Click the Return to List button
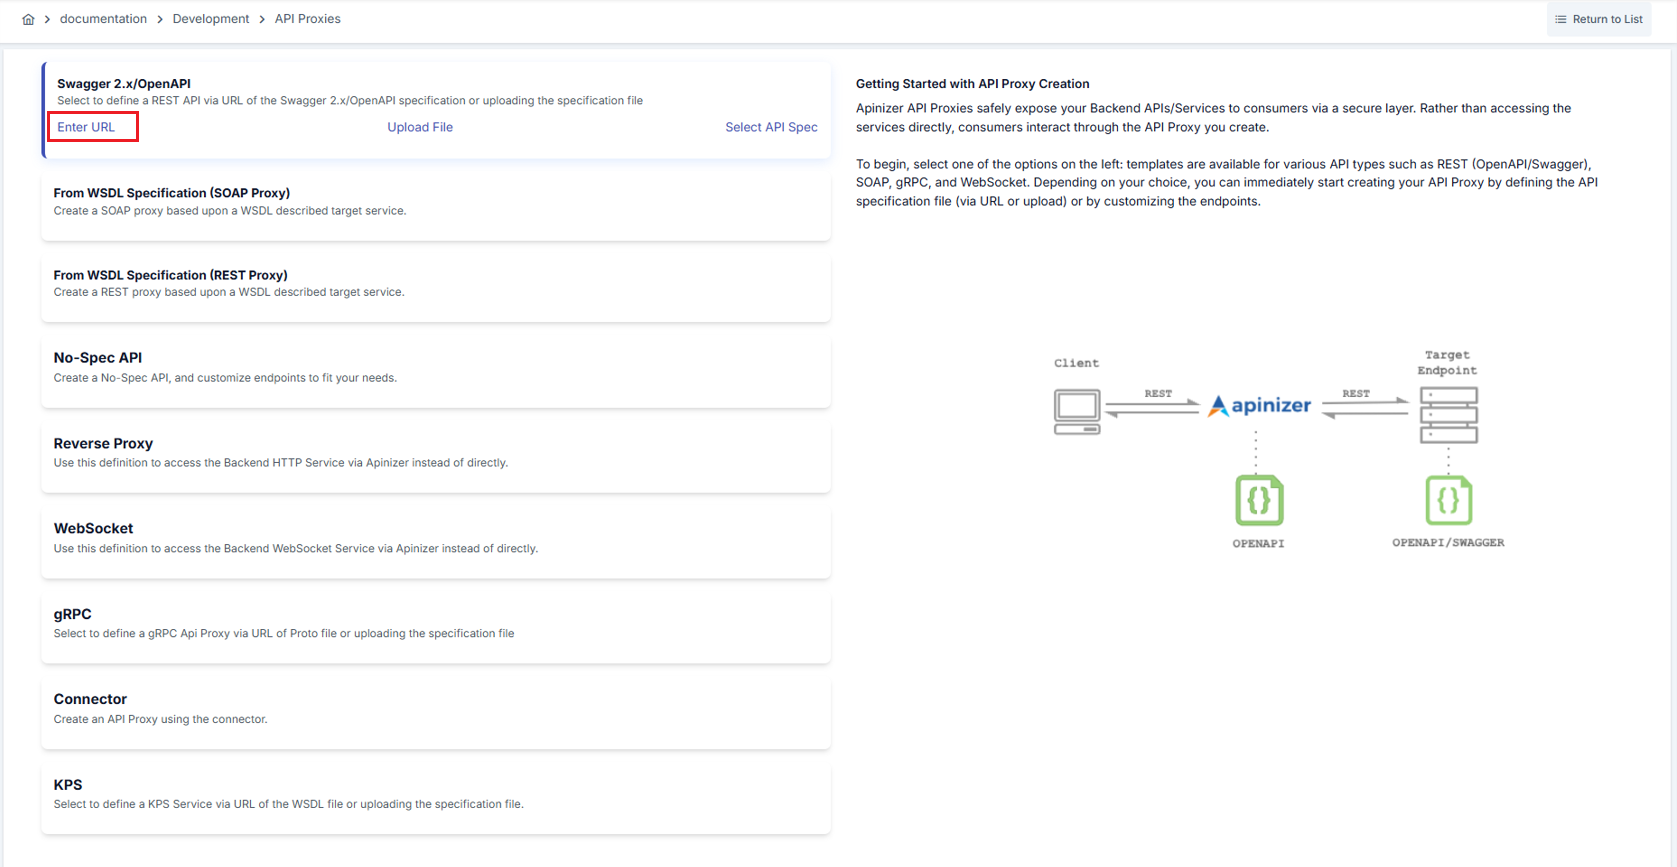The height and width of the screenshot is (867, 1677). (1598, 19)
